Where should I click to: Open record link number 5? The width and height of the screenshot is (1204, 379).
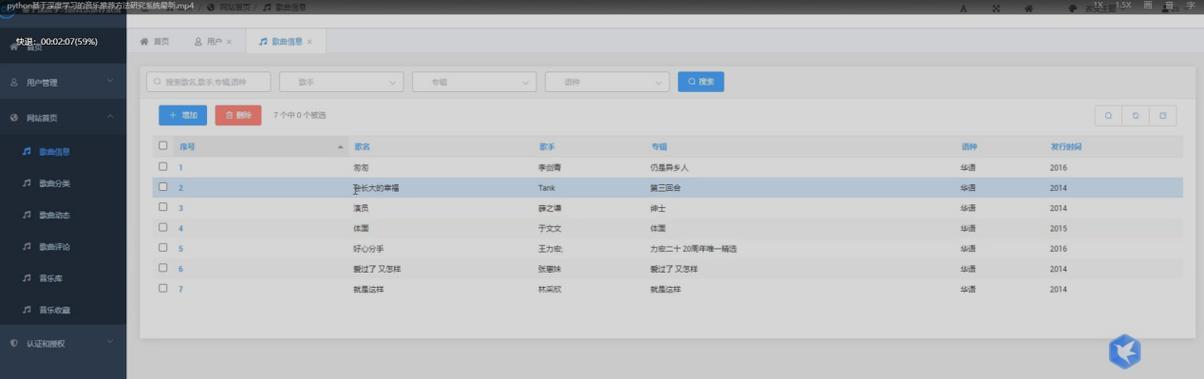tap(181, 249)
